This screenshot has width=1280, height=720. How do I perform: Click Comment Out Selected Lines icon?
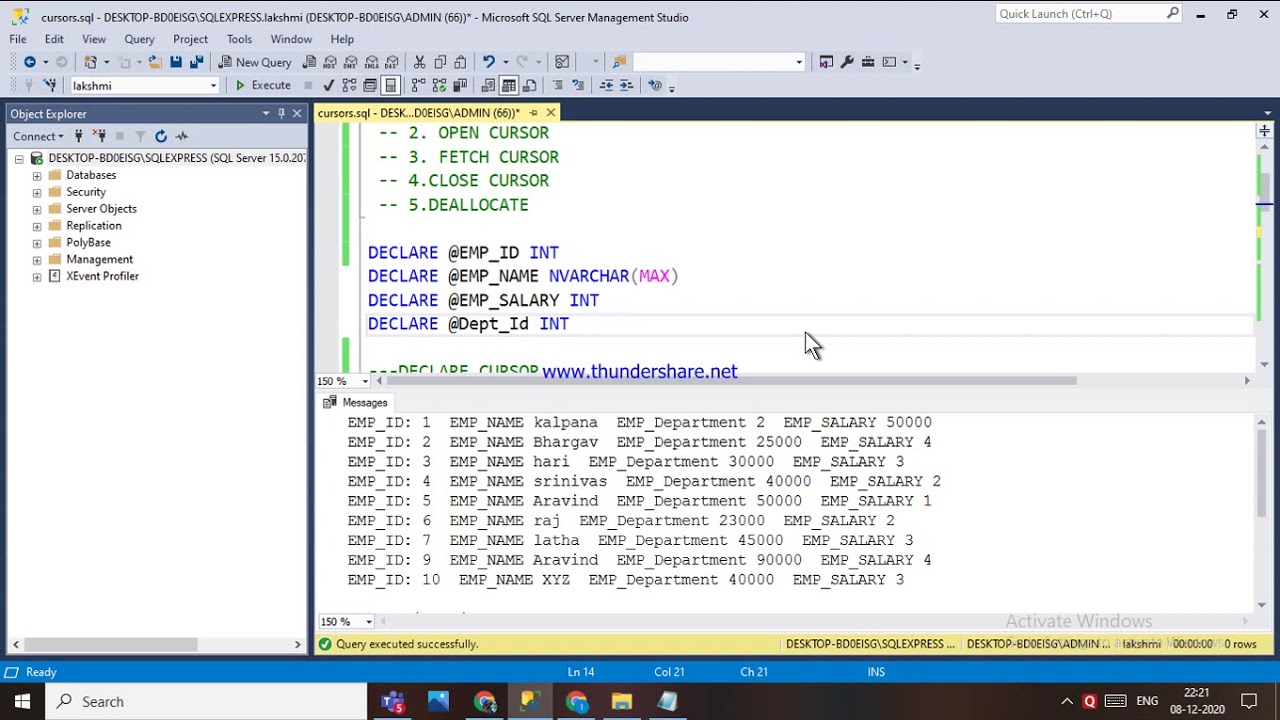(x=557, y=86)
